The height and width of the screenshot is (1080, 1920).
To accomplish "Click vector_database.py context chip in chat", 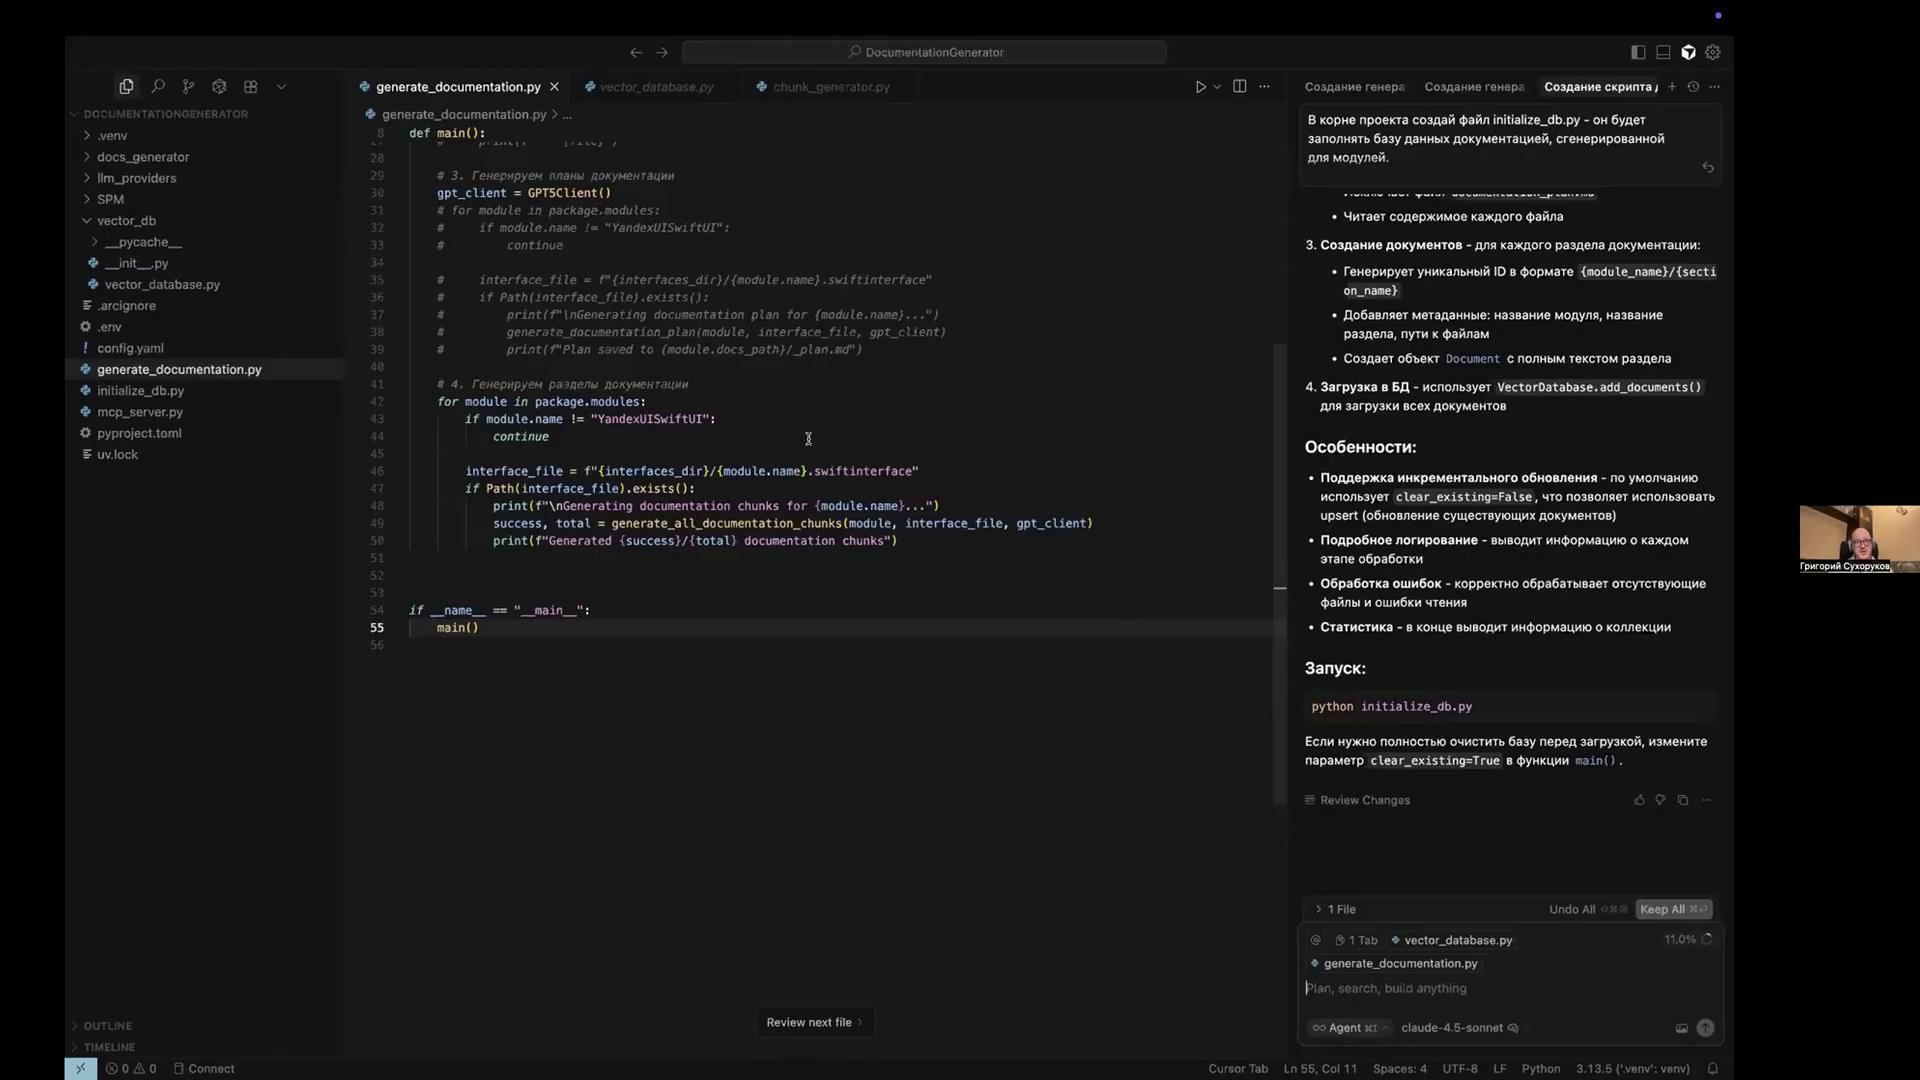I will pyautogui.click(x=1452, y=940).
